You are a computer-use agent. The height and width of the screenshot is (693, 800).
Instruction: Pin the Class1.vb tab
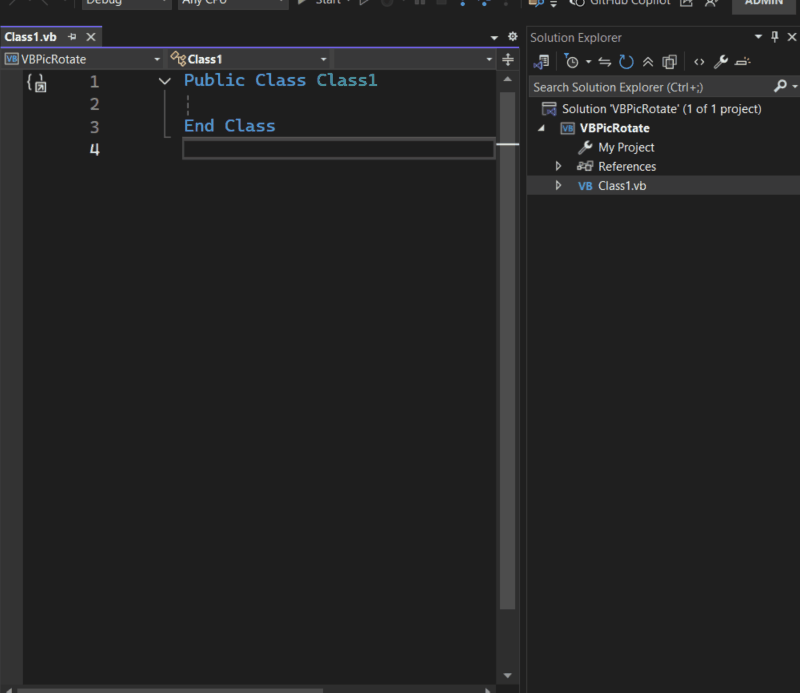pos(72,37)
